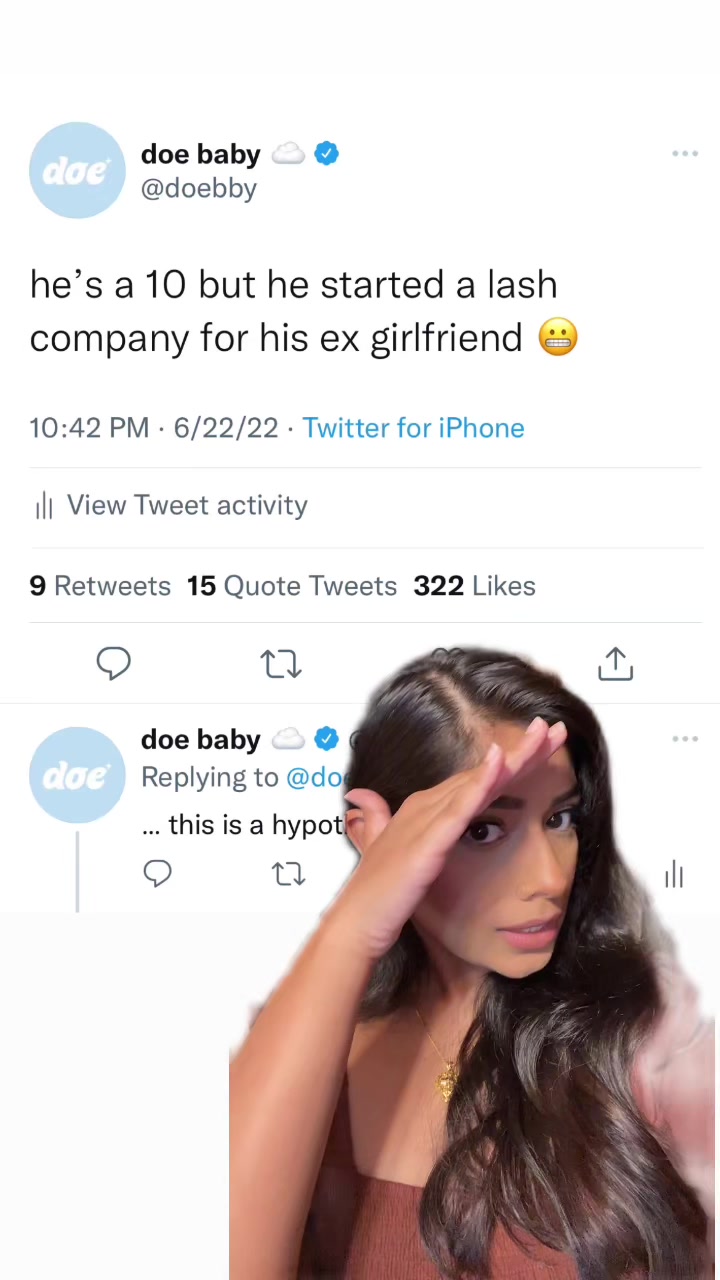This screenshot has width=720, height=1280.
Task: Click the reply icon on the reply tweet
Action: 158,874
